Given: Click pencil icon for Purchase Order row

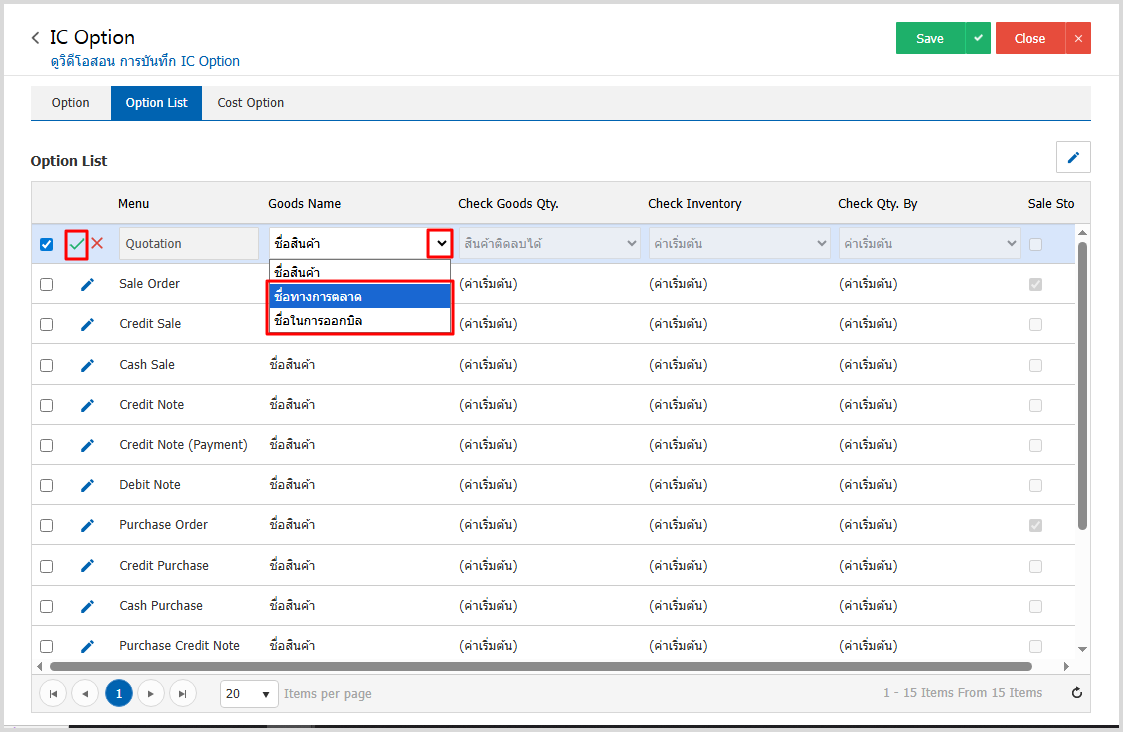Looking at the screenshot, I should (87, 525).
